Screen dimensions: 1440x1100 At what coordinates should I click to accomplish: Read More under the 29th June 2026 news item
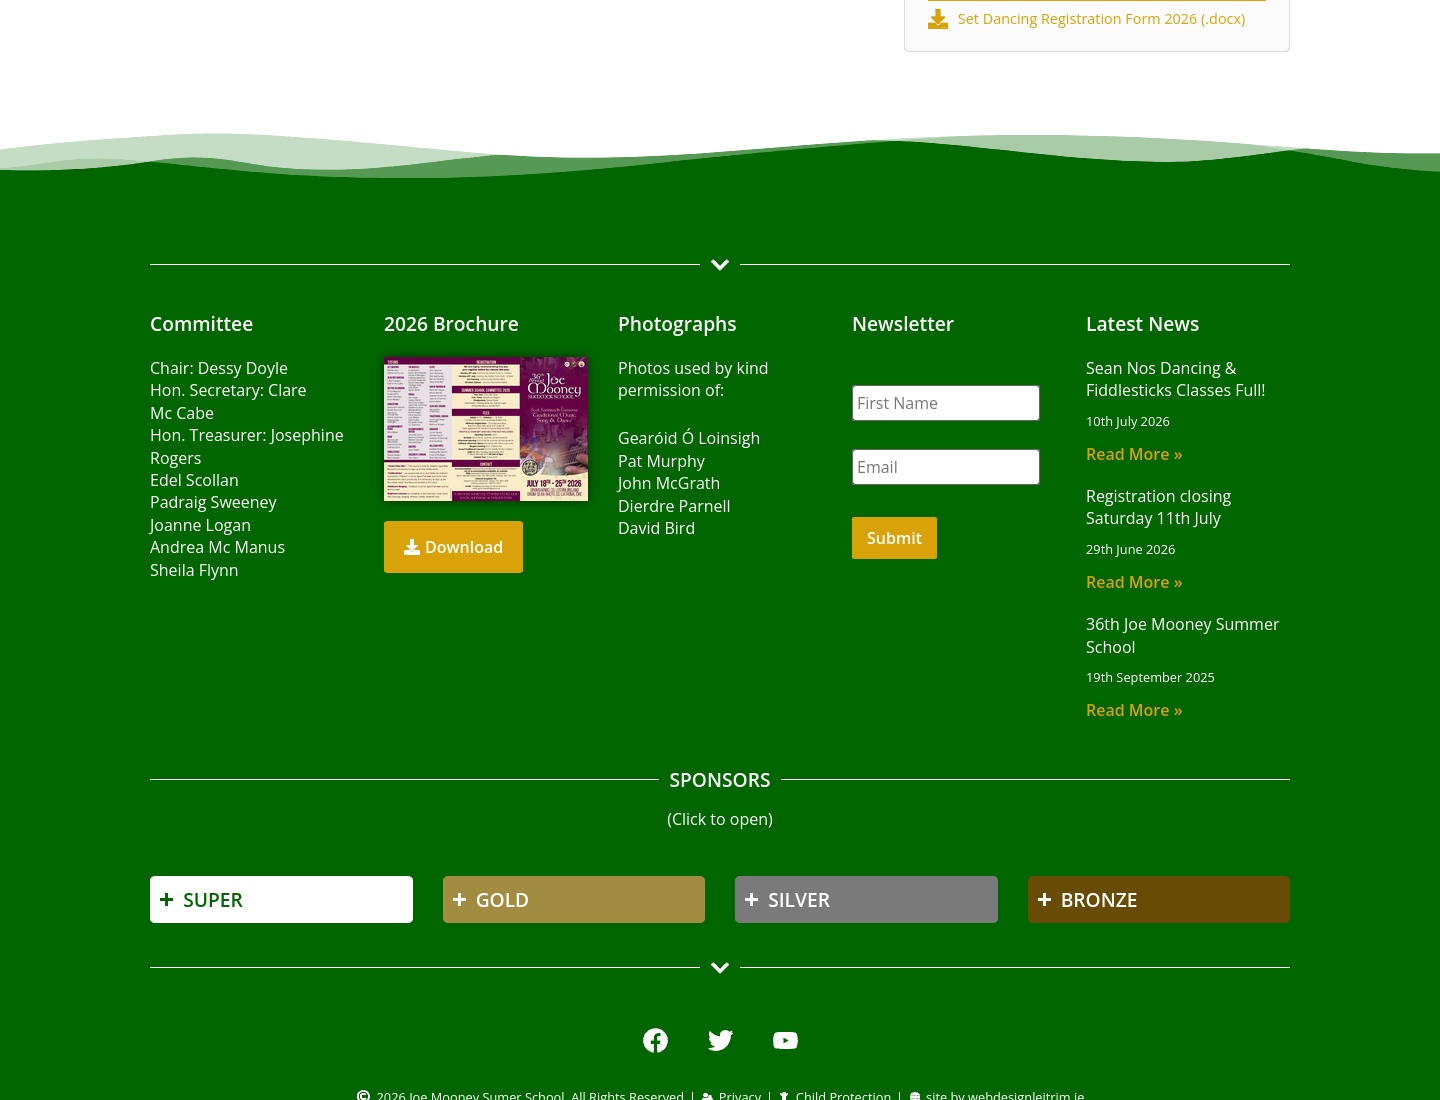pos(1134,582)
